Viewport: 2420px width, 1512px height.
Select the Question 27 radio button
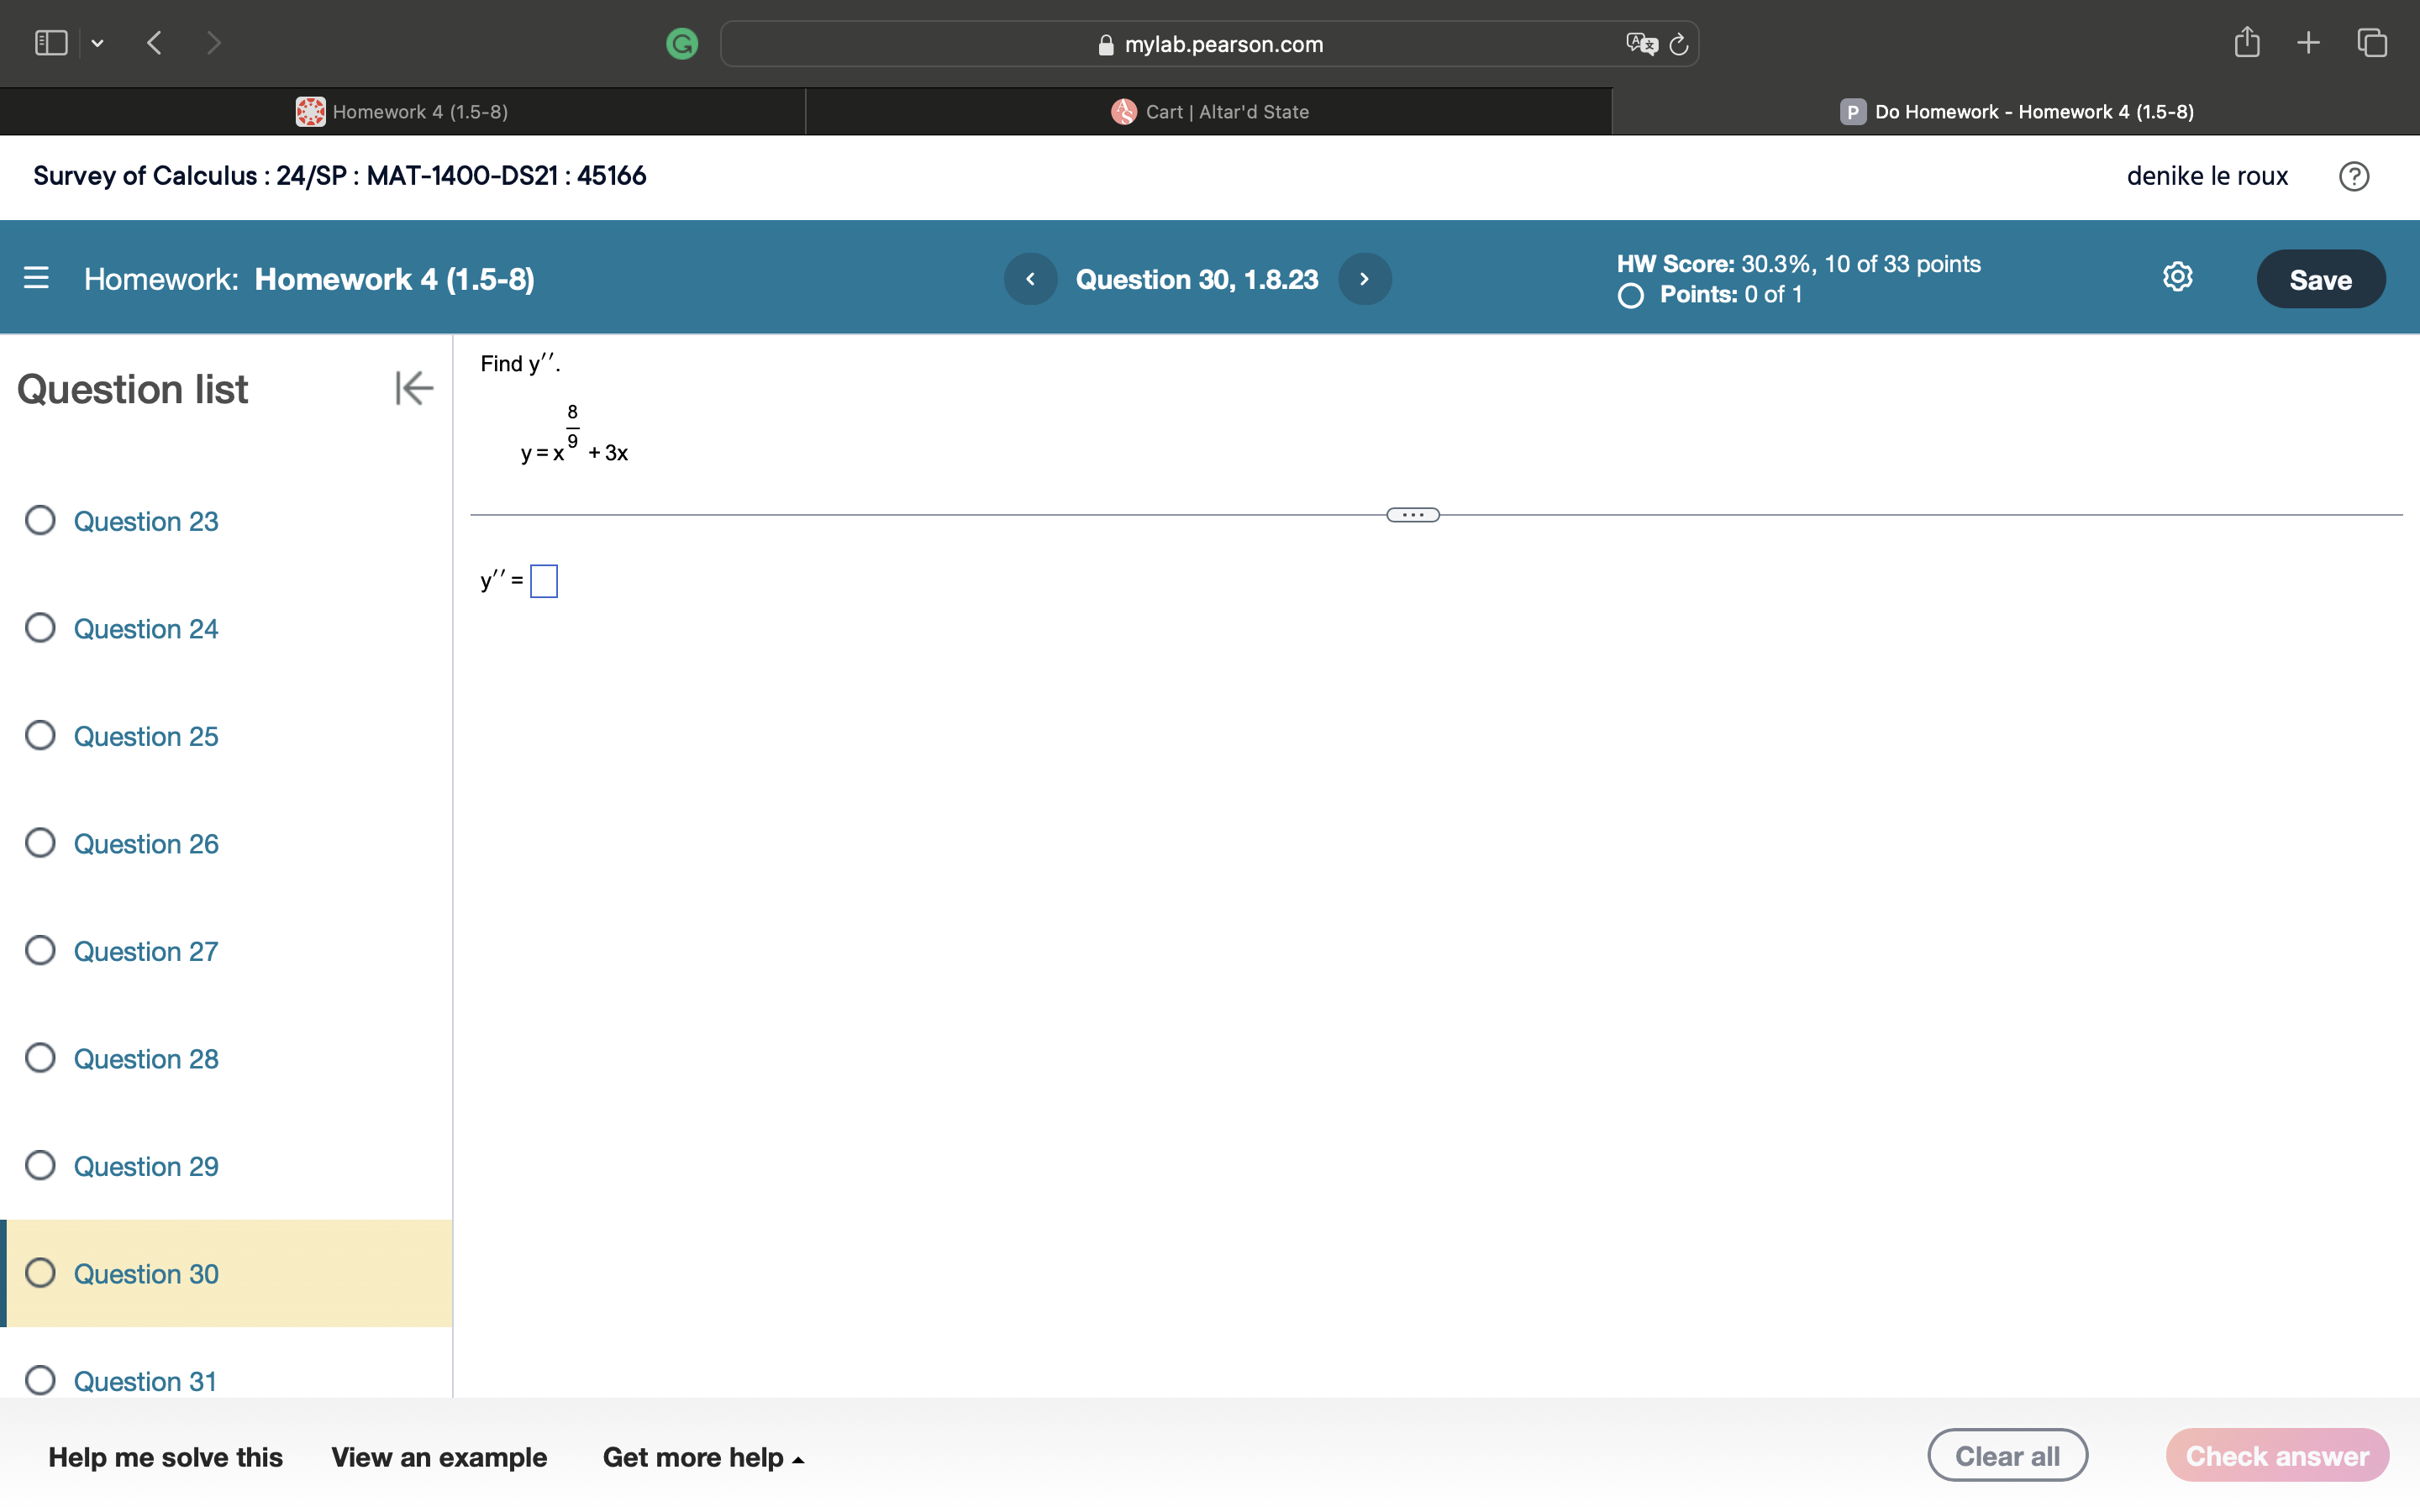[40, 950]
